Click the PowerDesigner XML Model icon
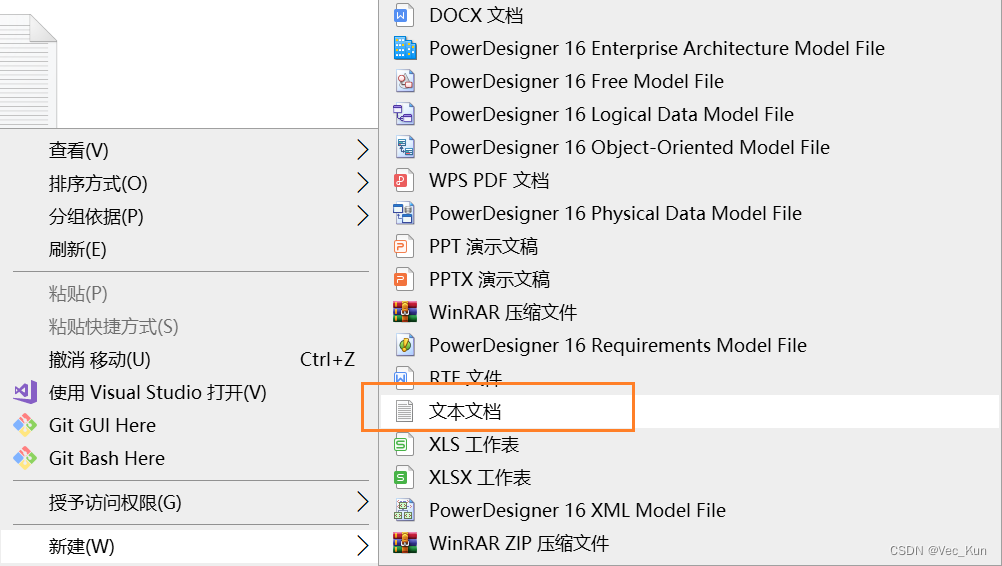The image size is (1002, 566). [405, 510]
